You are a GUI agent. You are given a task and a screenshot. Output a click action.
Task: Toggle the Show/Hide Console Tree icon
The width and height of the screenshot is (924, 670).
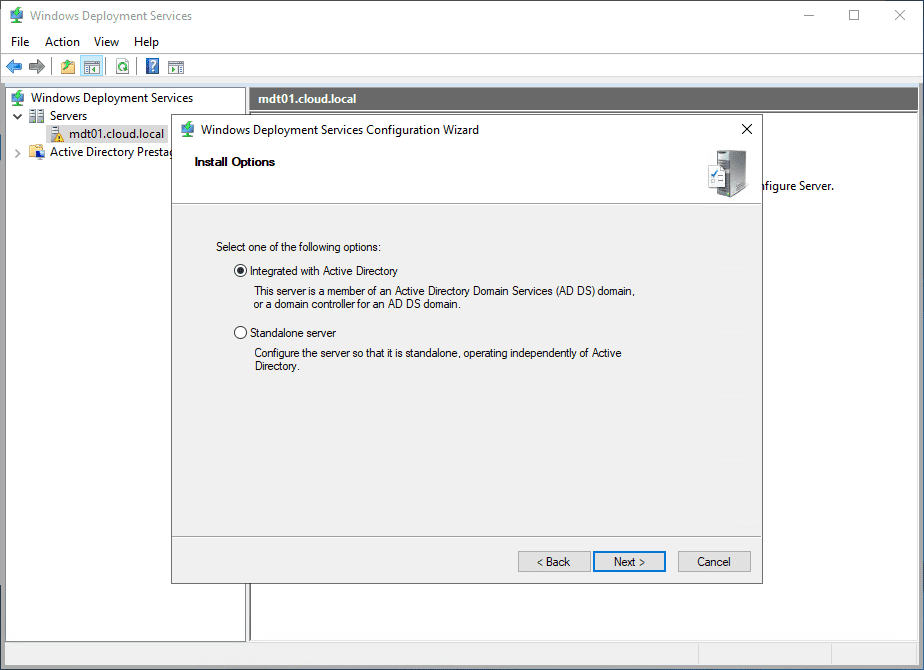pos(92,67)
